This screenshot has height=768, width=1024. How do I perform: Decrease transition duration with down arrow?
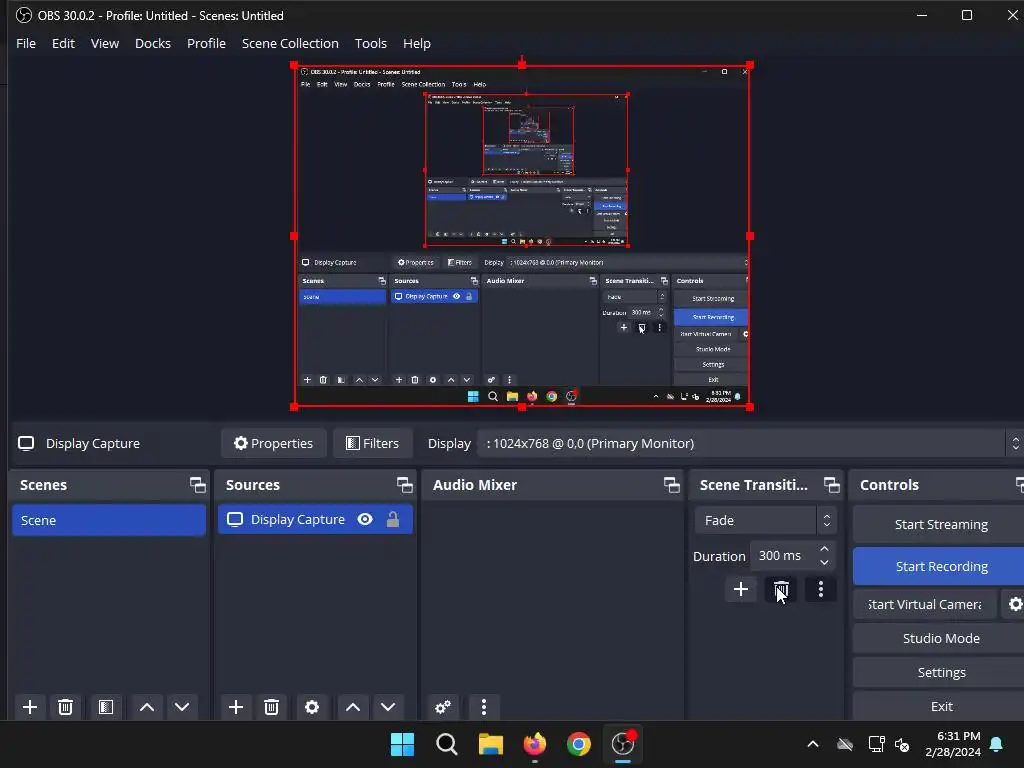tap(824, 562)
